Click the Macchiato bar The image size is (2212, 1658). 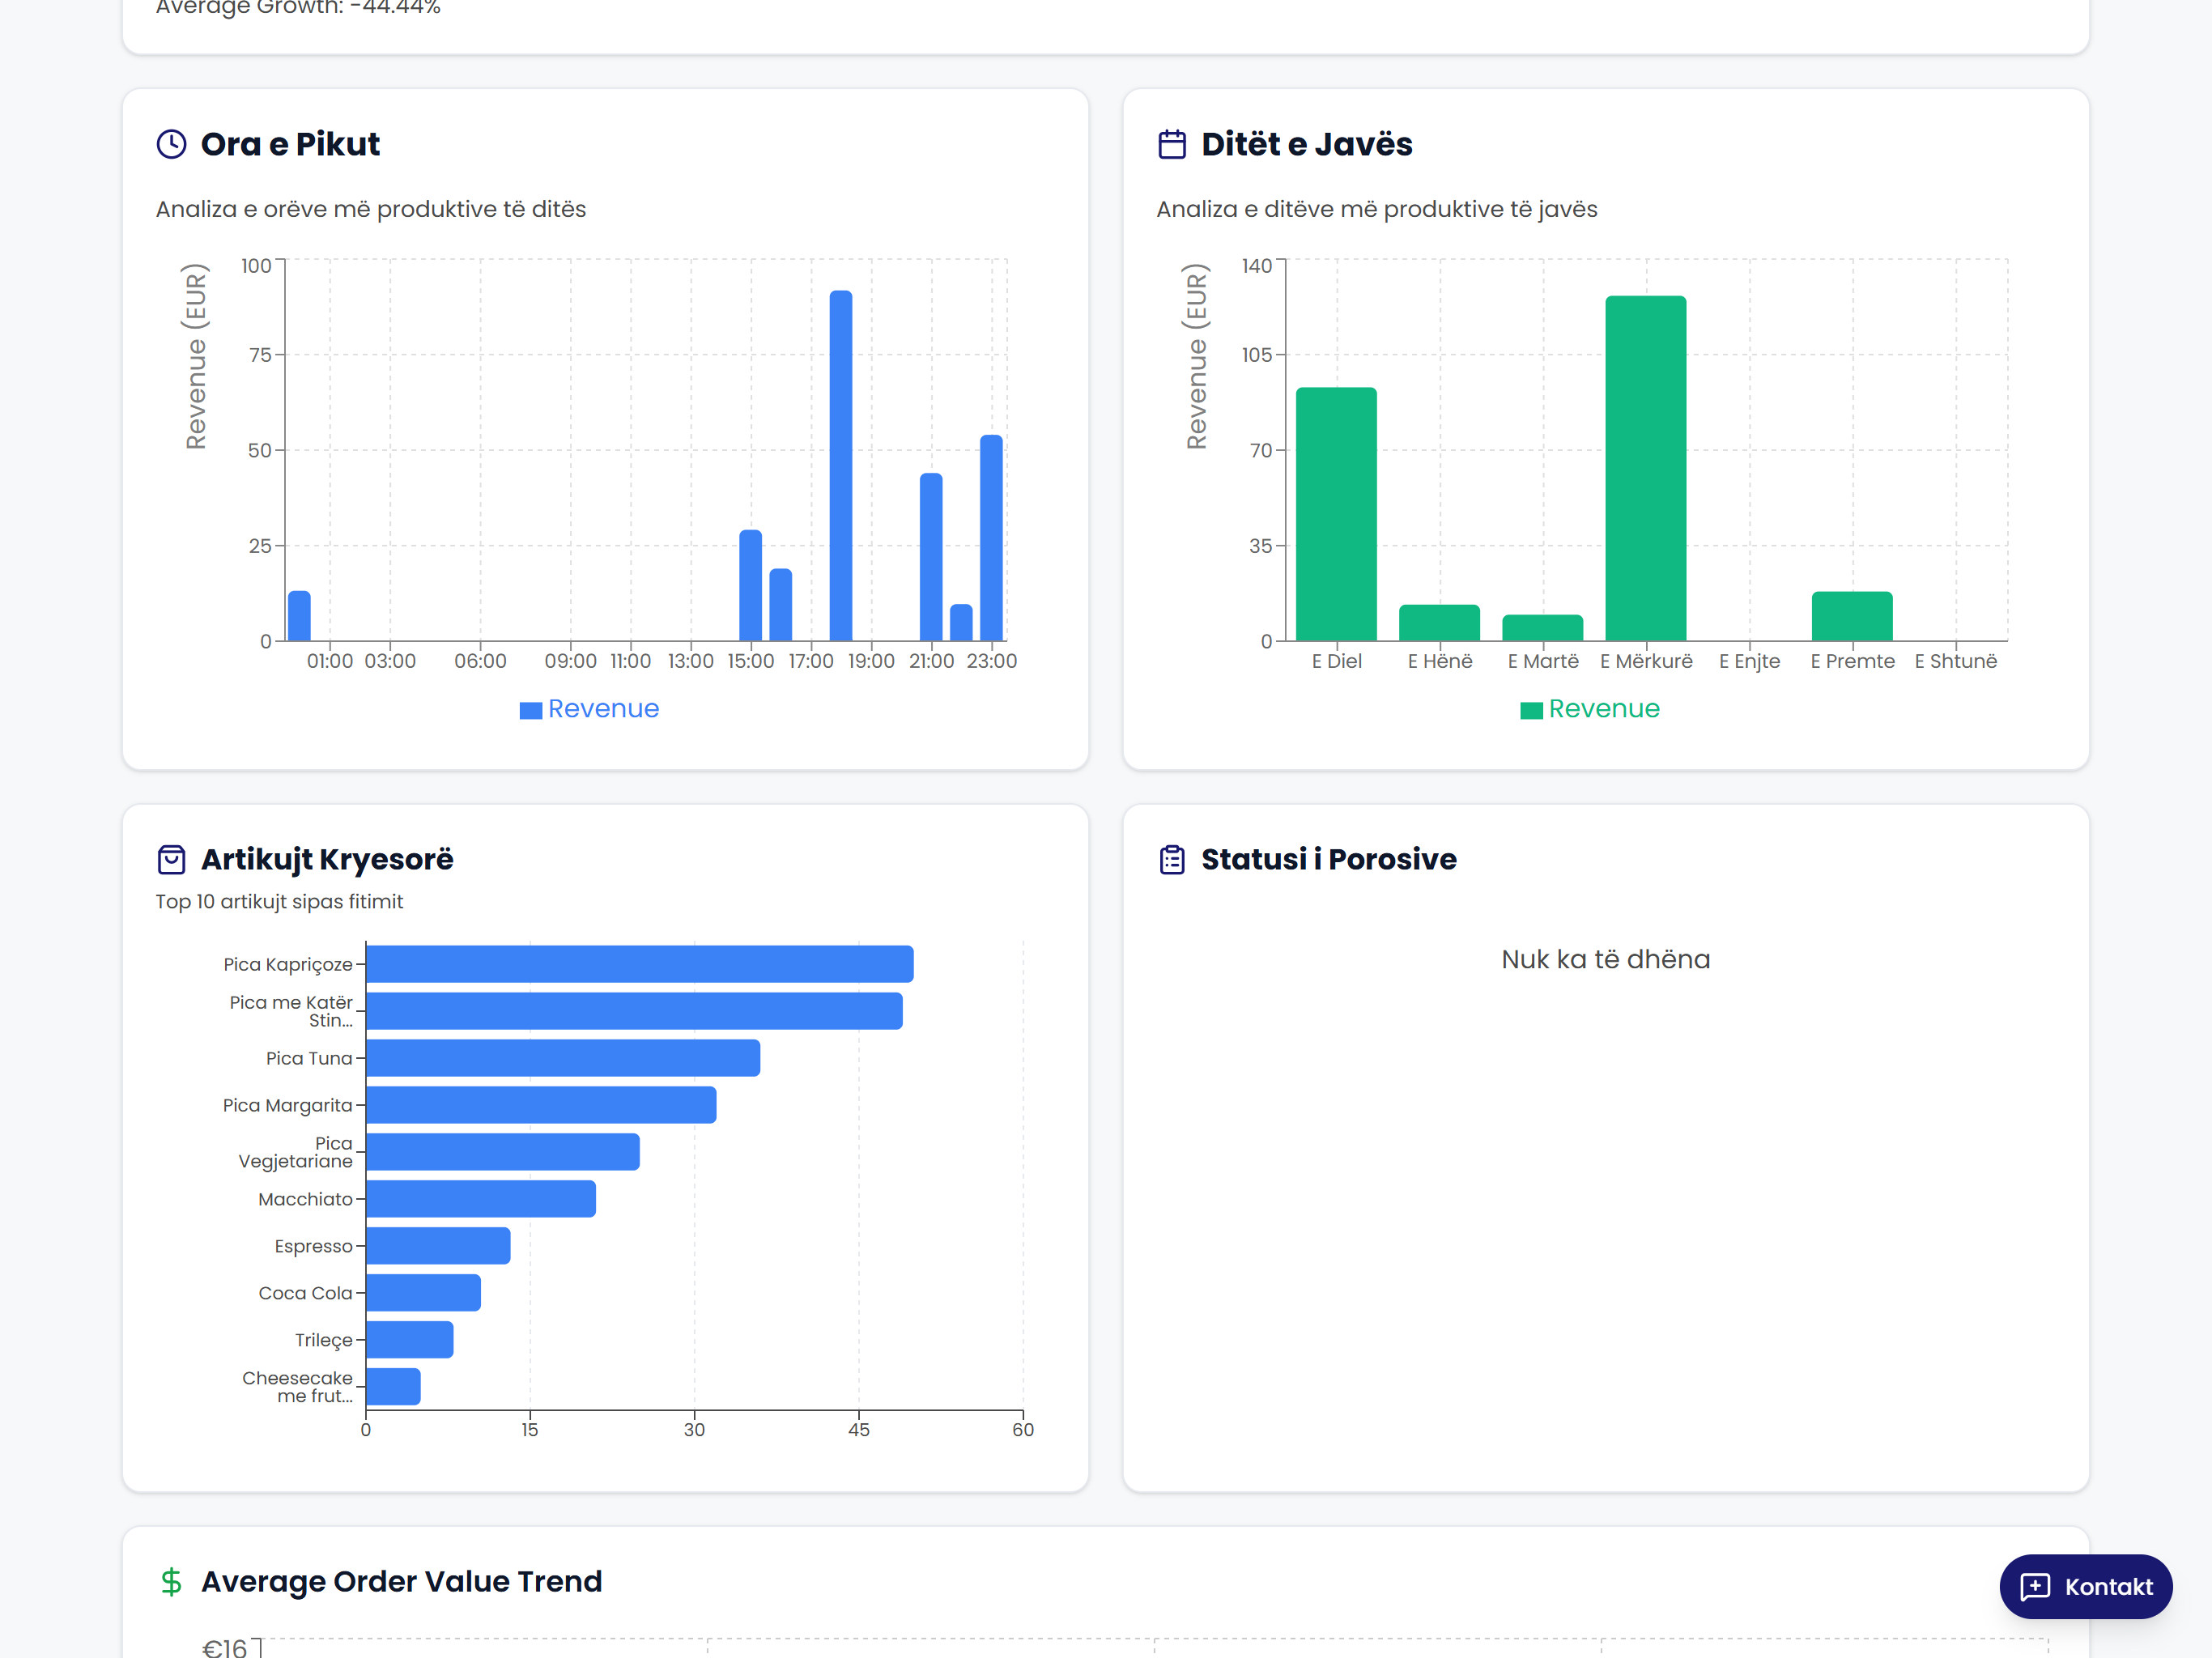(x=480, y=1199)
